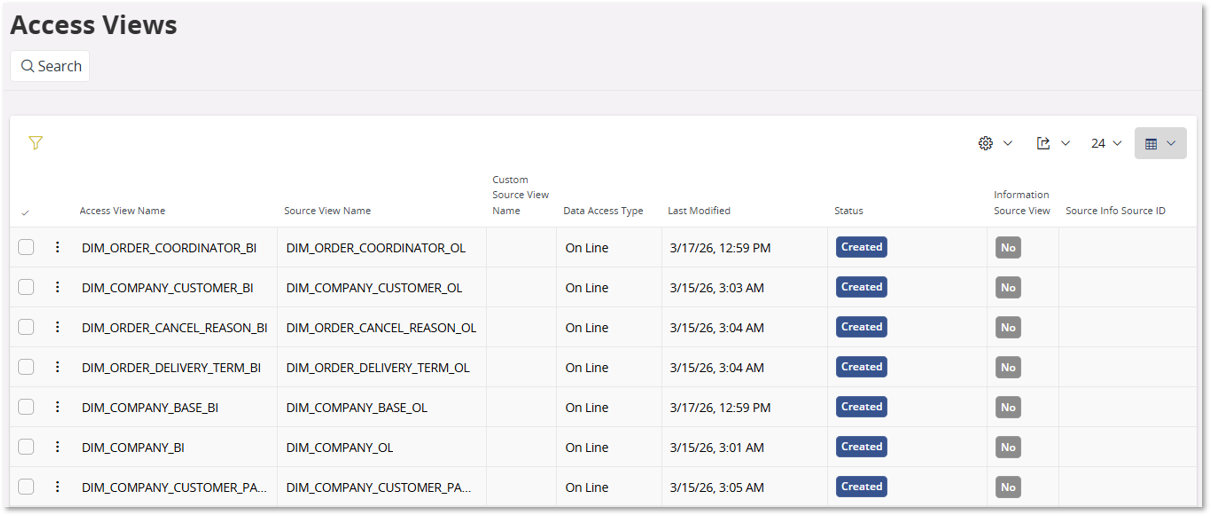1211x516 pixels.
Task: Sort by Access View Name column header
Action: pyautogui.click(x=122, y=211)
